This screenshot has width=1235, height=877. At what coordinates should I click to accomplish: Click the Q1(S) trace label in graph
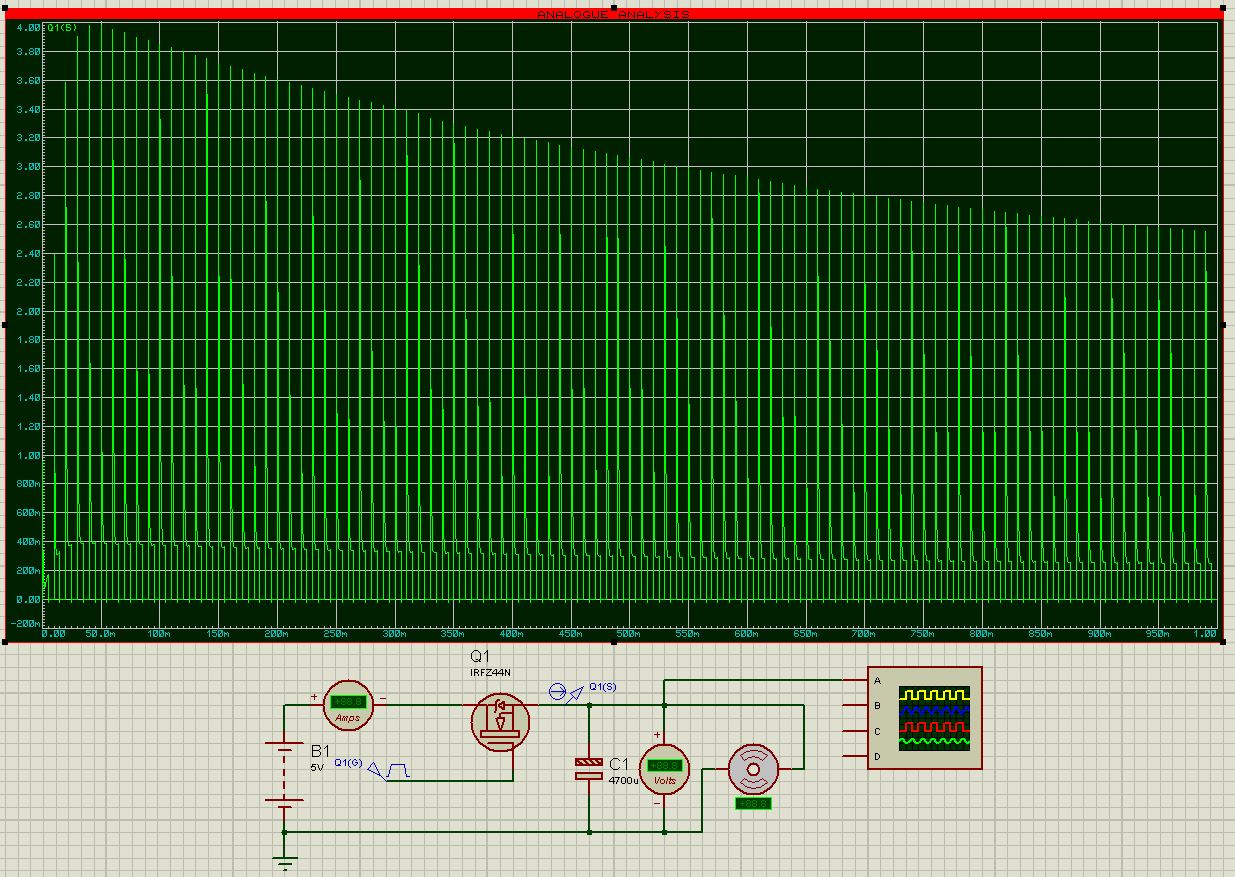pyautogui.click(x=61, y=27)
